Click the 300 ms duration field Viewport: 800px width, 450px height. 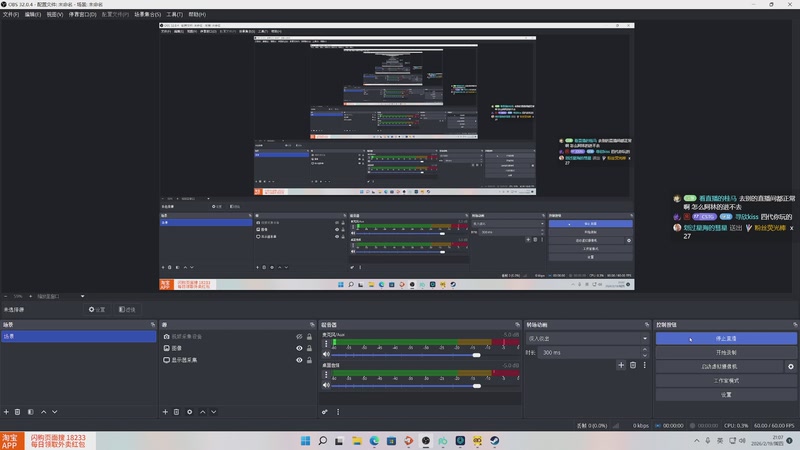click(589, 353)
